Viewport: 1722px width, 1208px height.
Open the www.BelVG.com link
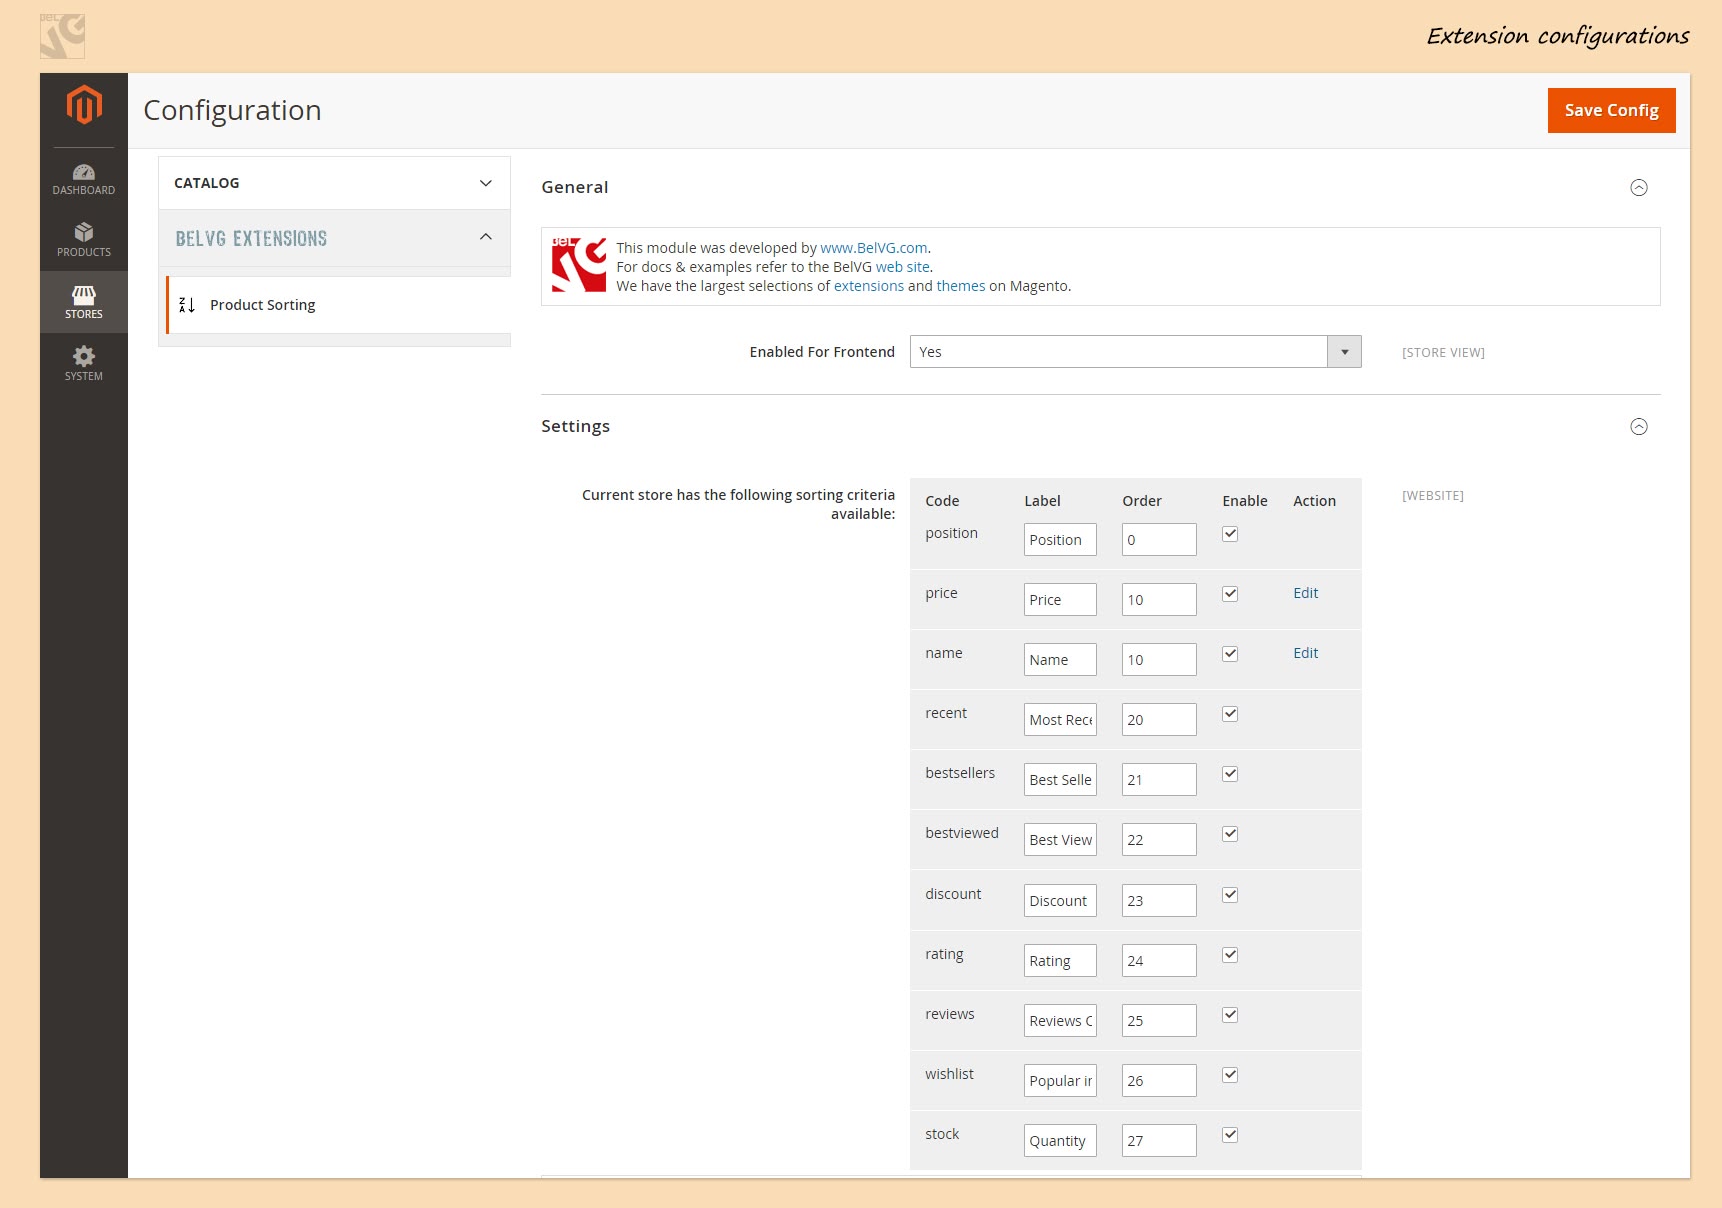point(873,248)
